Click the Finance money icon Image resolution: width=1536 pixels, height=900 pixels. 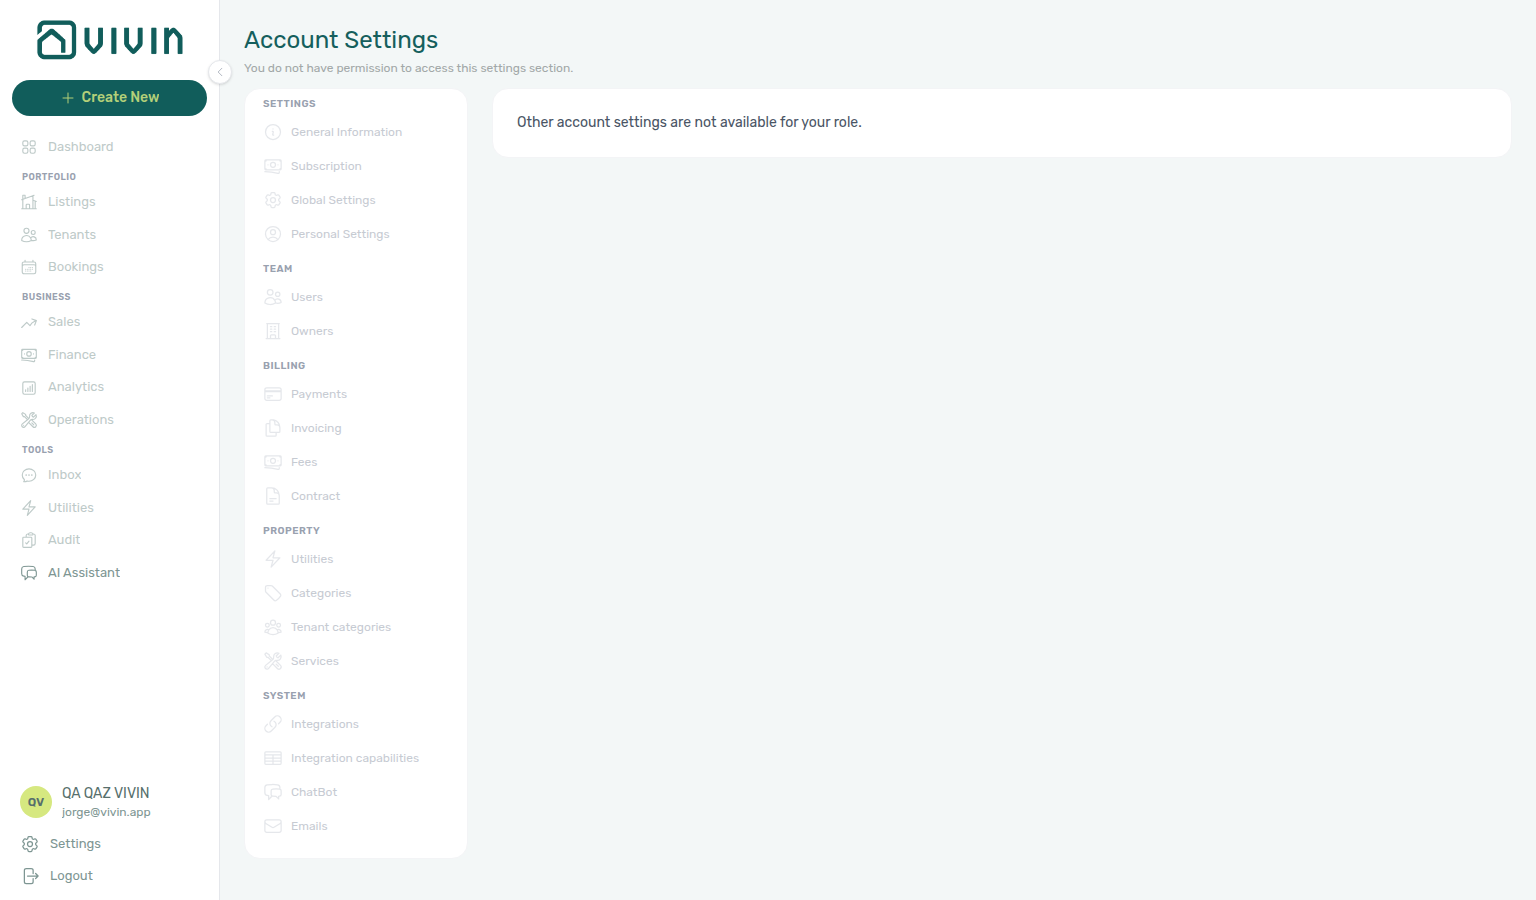(29, 355)
